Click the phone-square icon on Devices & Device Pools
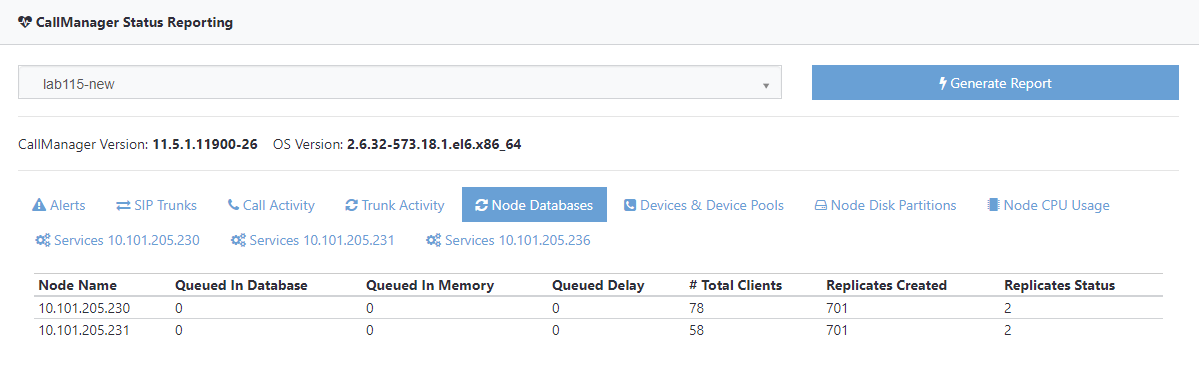This screenshot has width=1199, height=391. point(630,205)
